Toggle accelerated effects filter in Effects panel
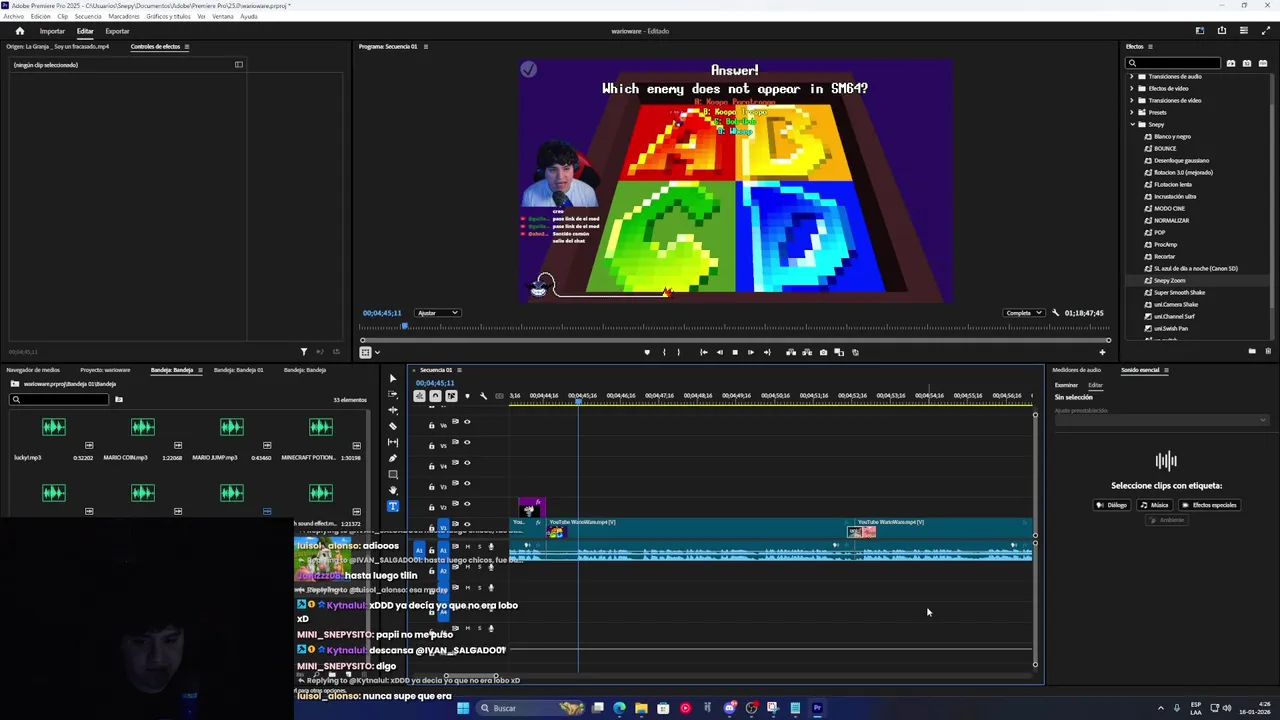Viewport: 1280px width, 720px height. 1231,63
